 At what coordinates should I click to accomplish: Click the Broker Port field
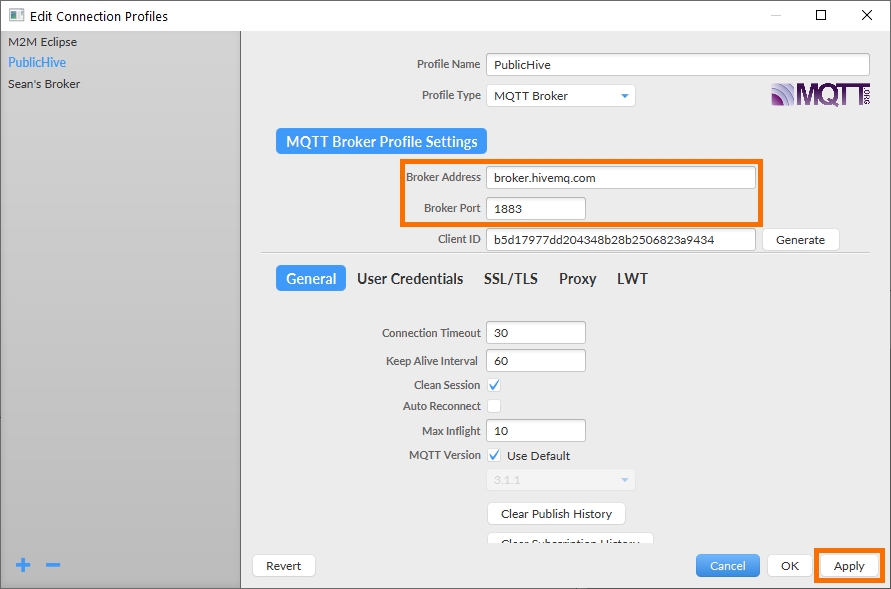click(536, 208)
